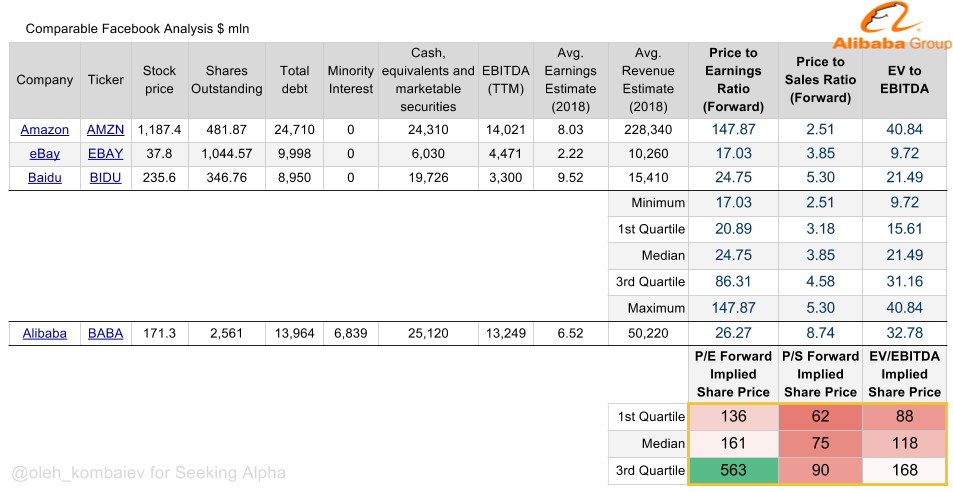The image size is (953, 492).
Task: Select the Total debt header
Action: tap(294, 80)
